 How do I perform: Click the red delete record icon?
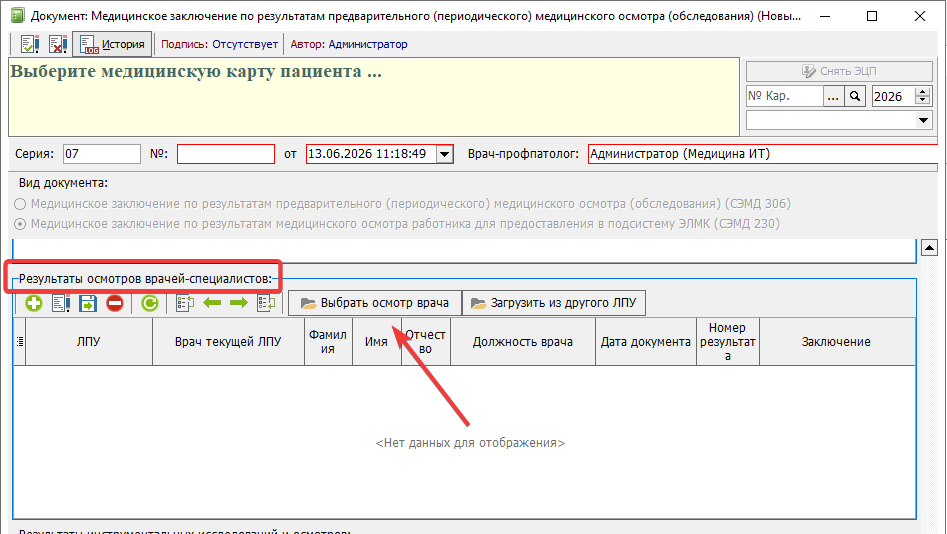click(115, 303)
